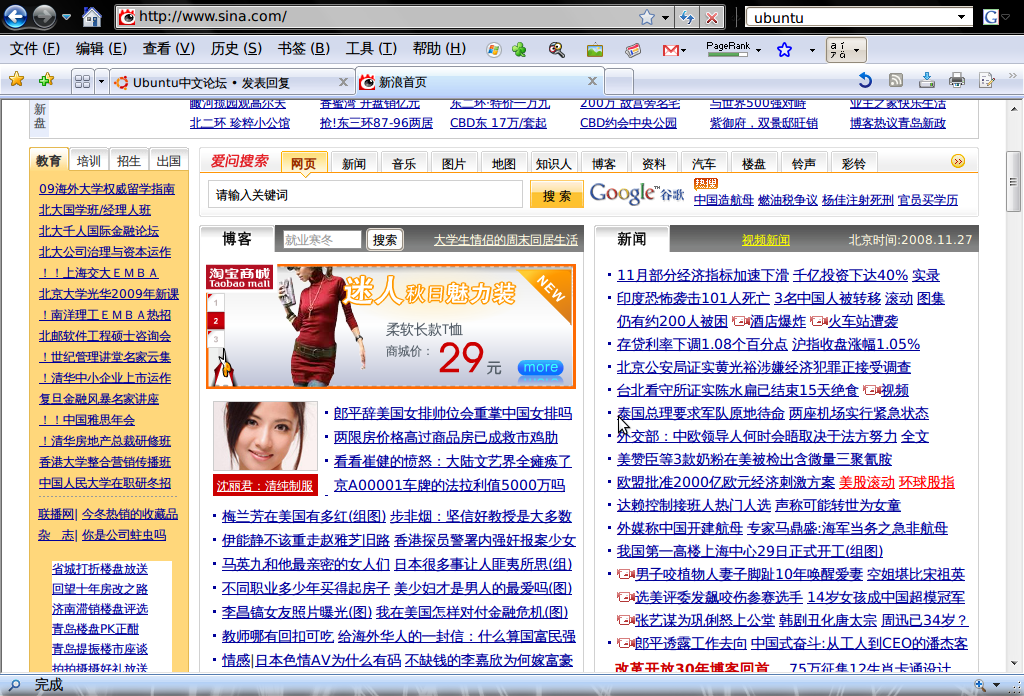
Task: Click the magnifier search toolbar icon
Action: click(x=556, y=50)
